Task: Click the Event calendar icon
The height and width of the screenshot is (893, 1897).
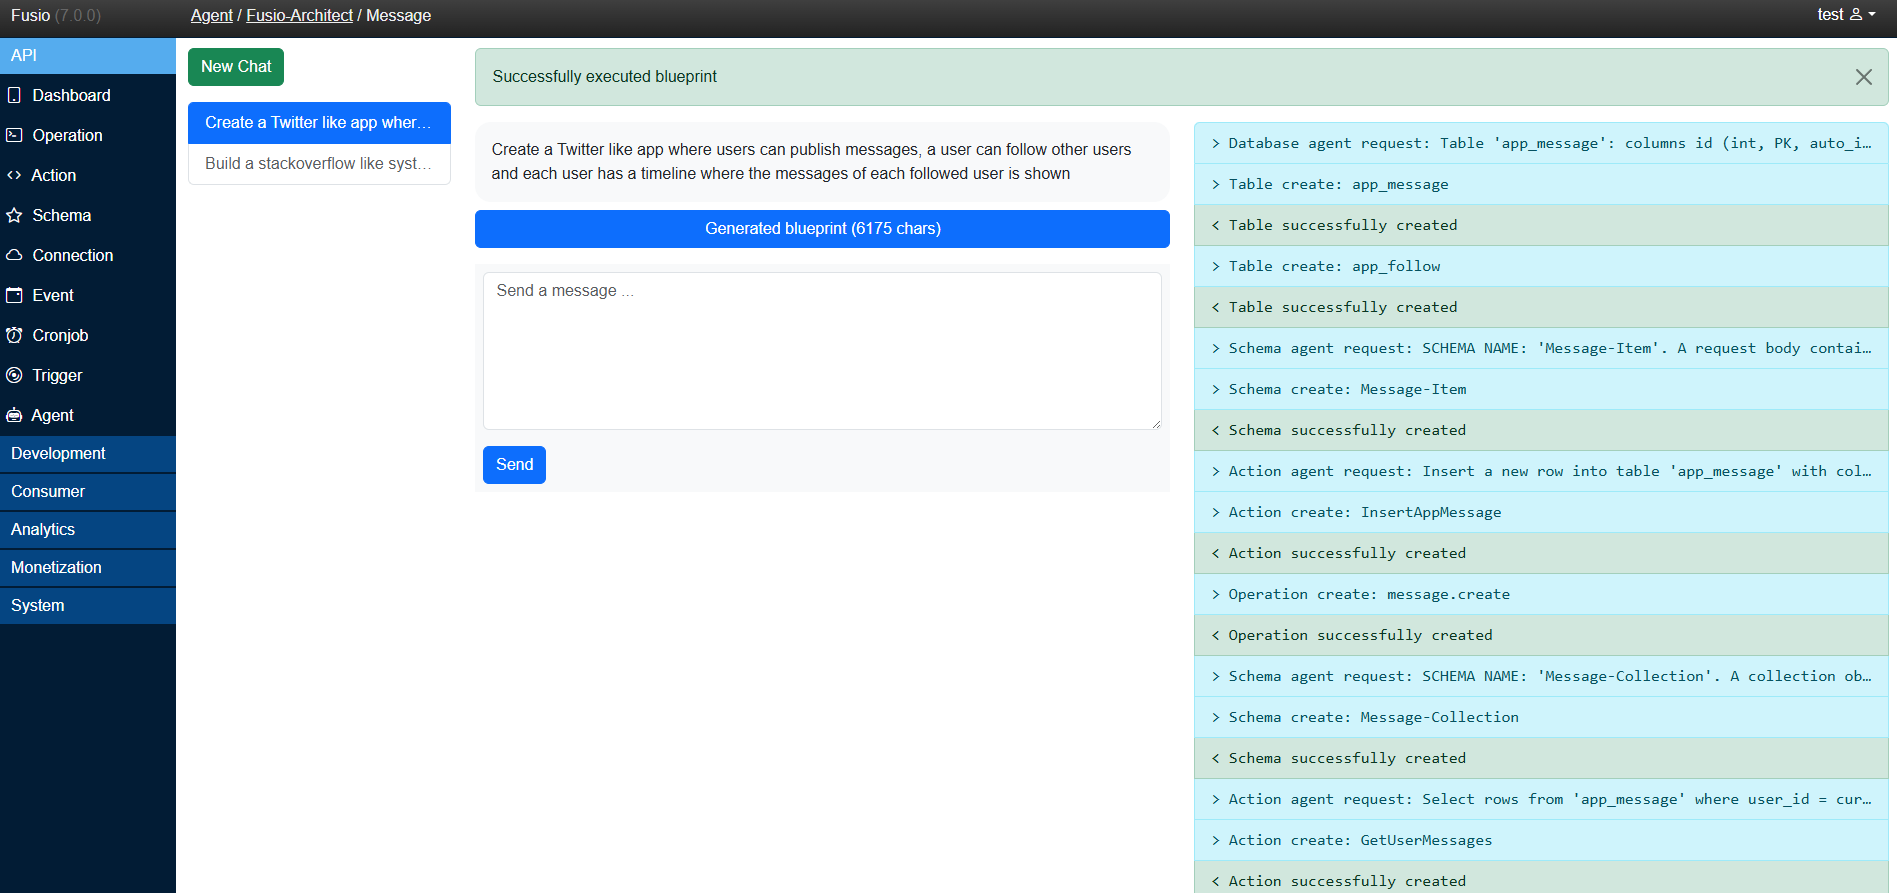Action: click(x=14, y=295)
